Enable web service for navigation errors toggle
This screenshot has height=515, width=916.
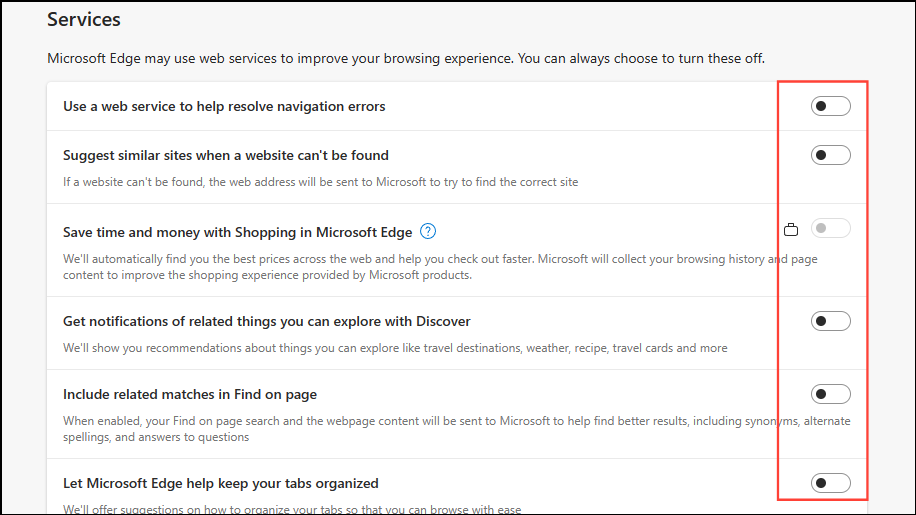coord(830,106)
